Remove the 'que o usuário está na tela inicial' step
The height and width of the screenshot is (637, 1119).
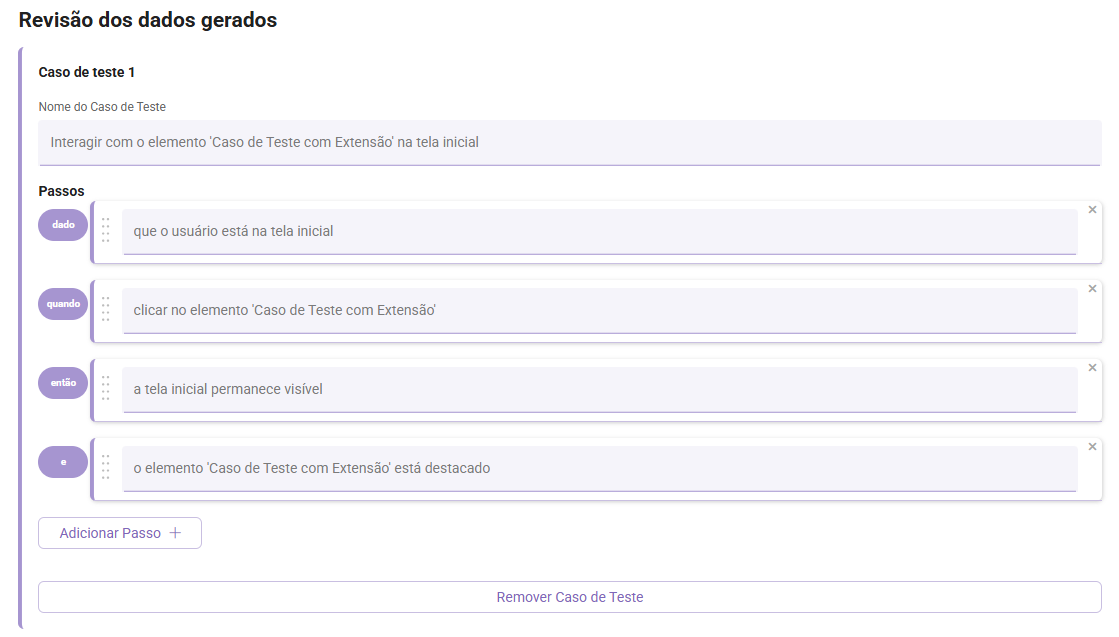coord(1092,210)
